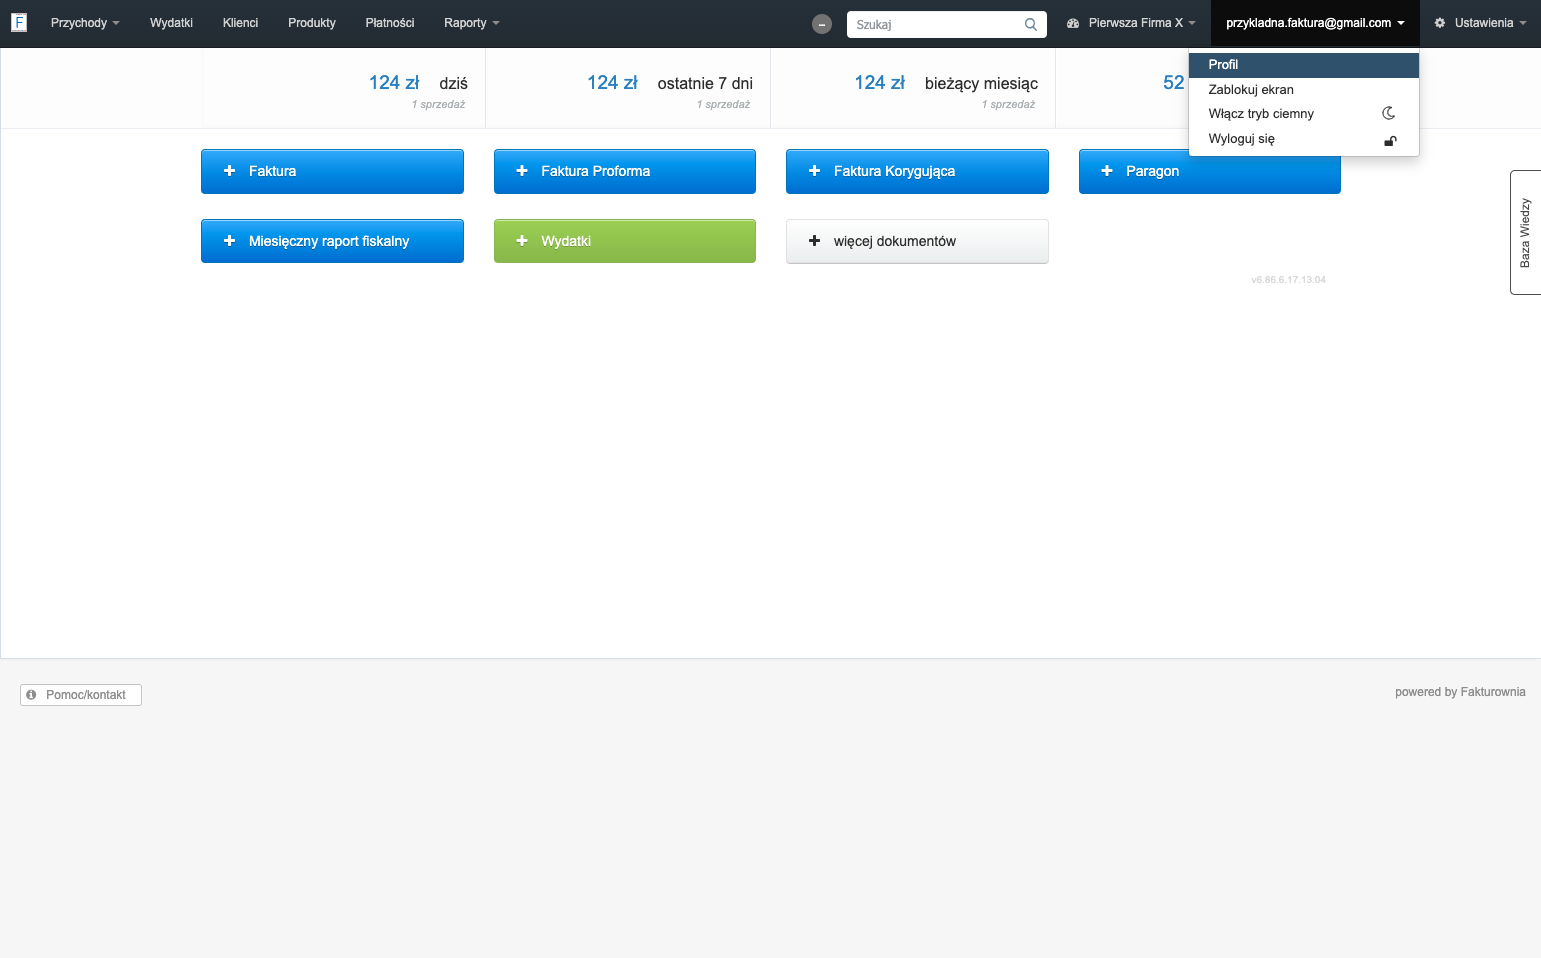Go to Wydatki in top navigation
This screenshot has height=958, width=1541.
pyautogui.click(x=171, y=23)
